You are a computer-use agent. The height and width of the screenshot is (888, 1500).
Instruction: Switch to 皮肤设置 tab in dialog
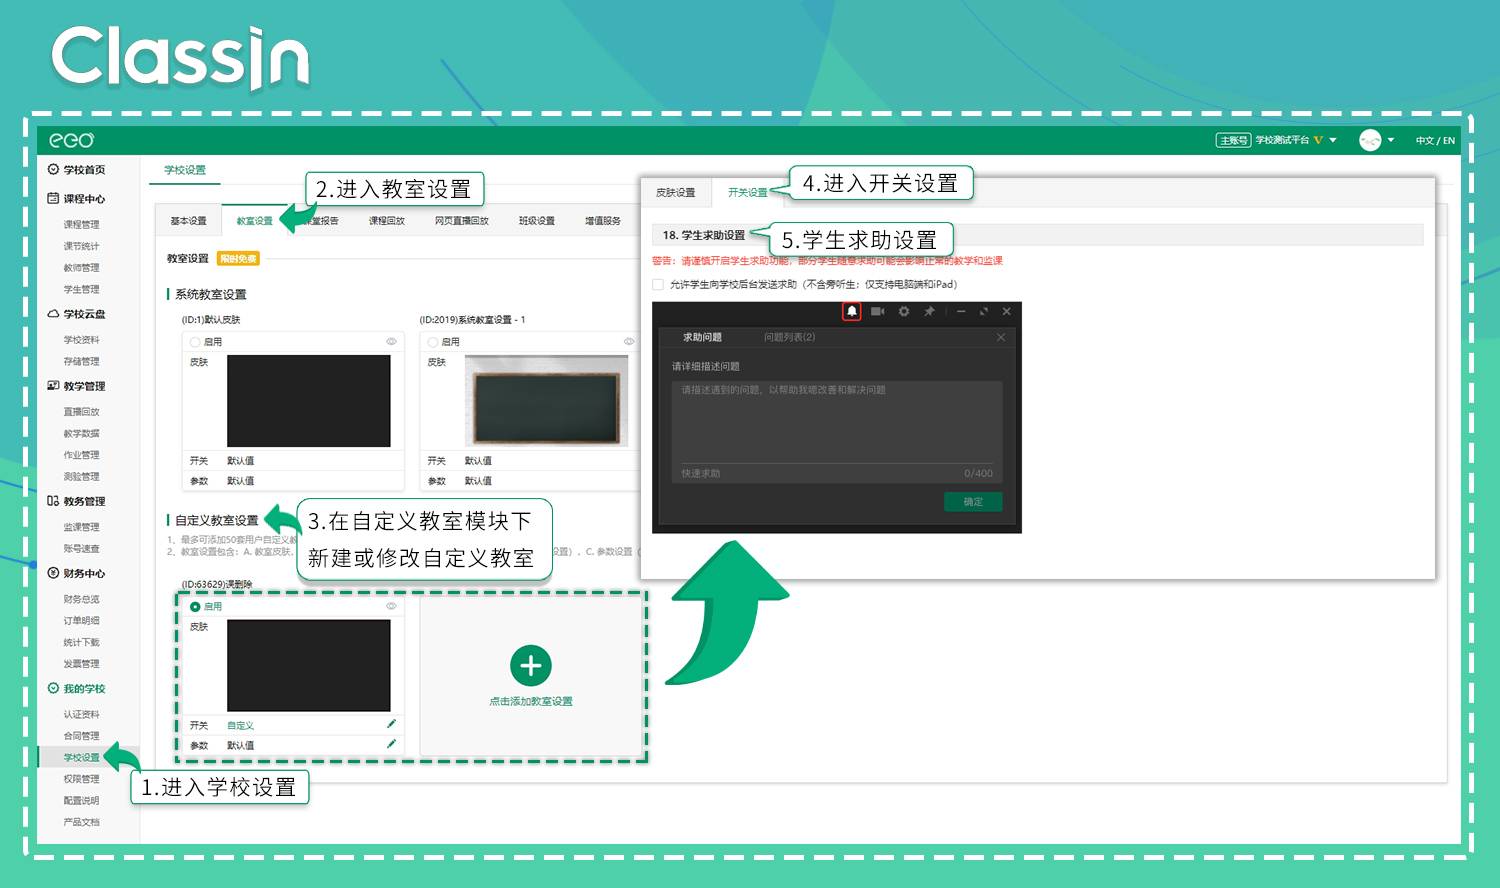[x=675, y=192]
